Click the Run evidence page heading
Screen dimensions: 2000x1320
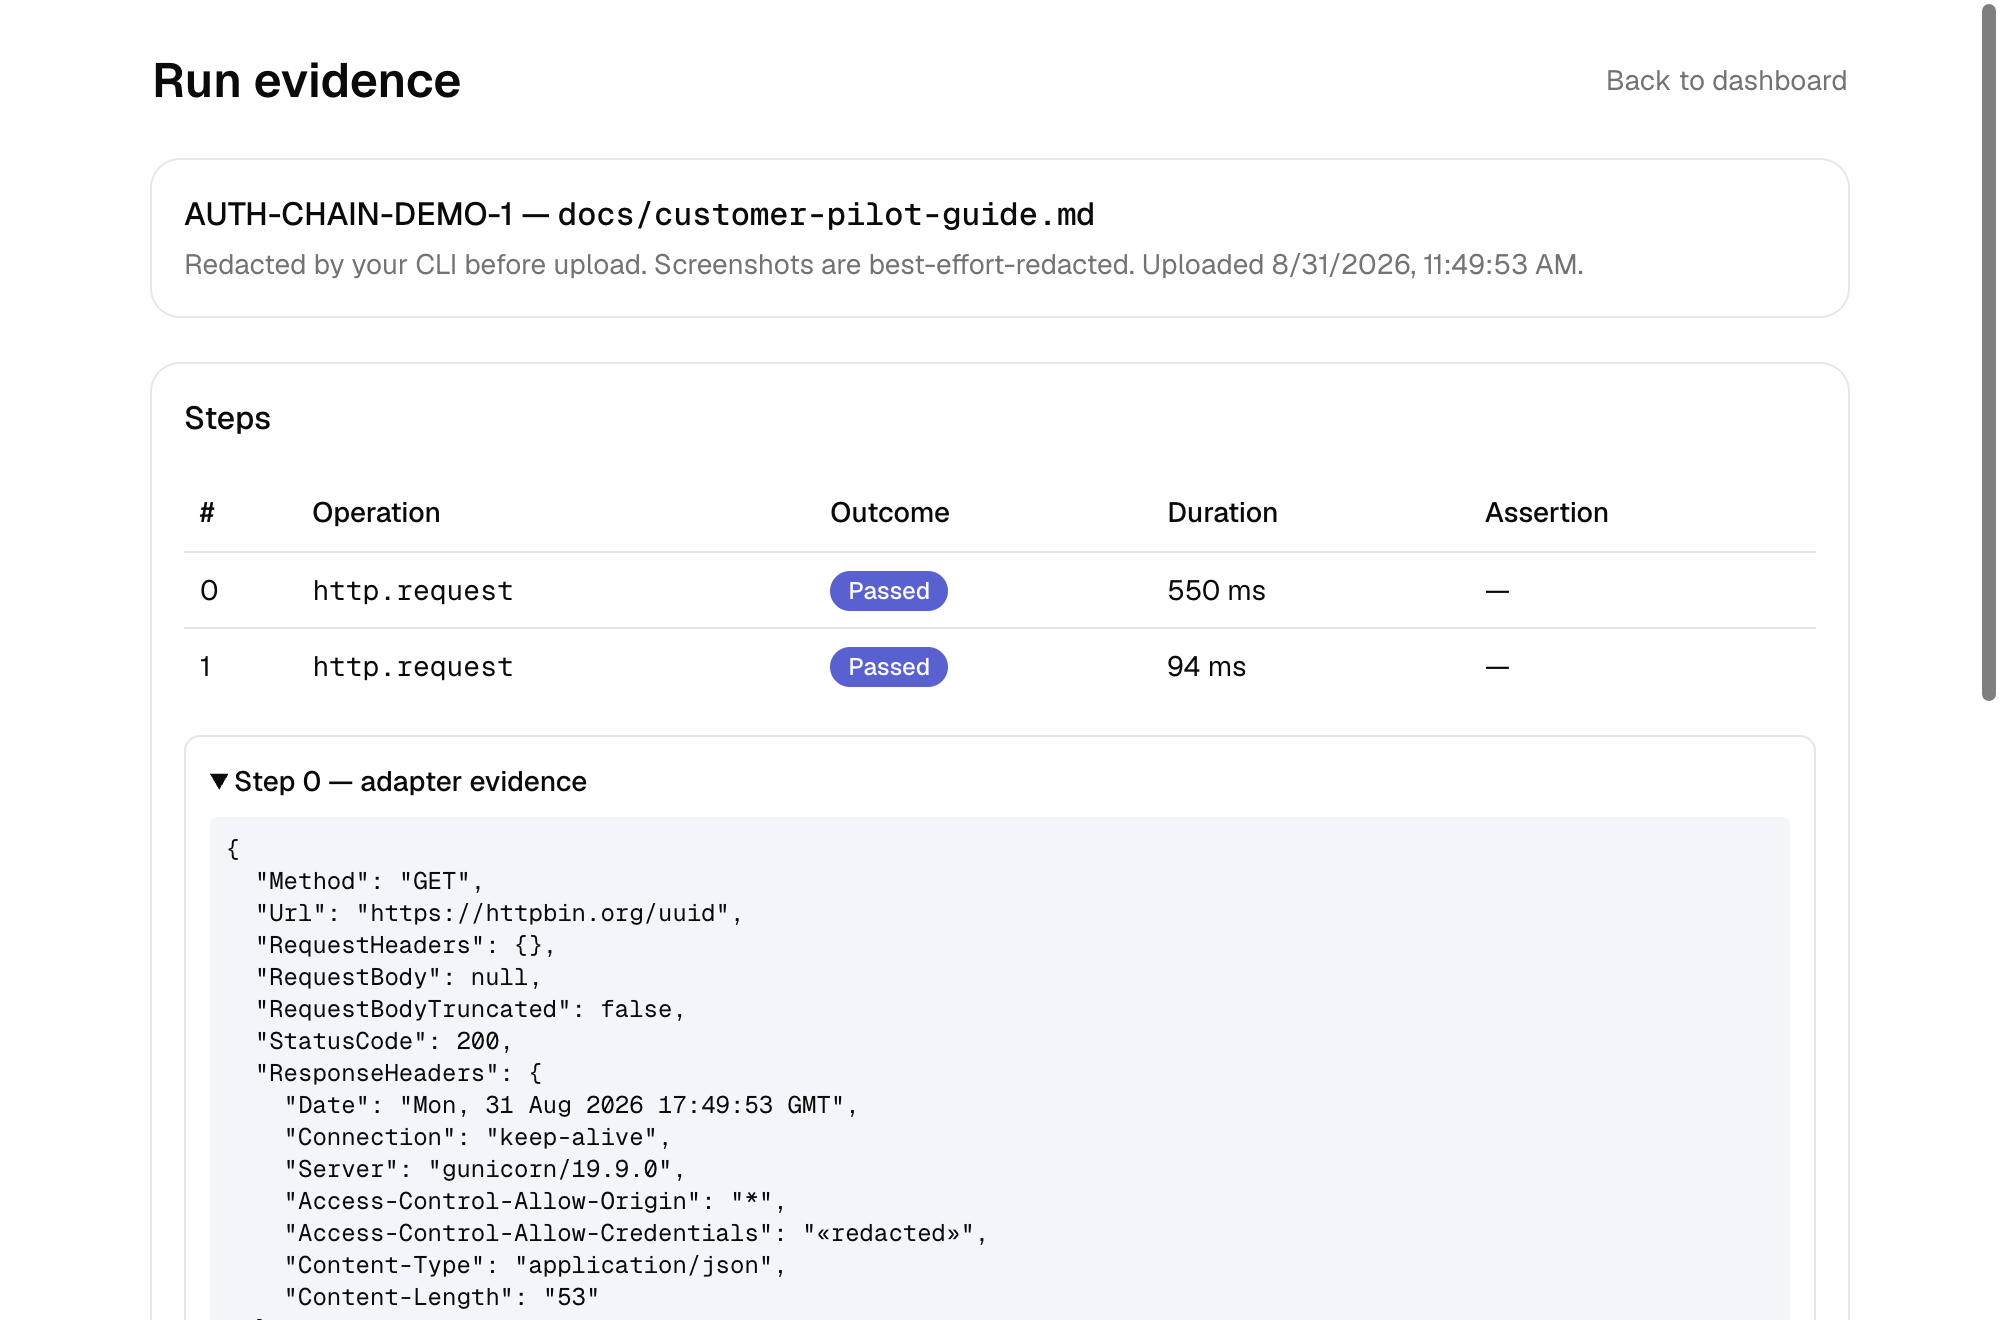tap(306, 81)
